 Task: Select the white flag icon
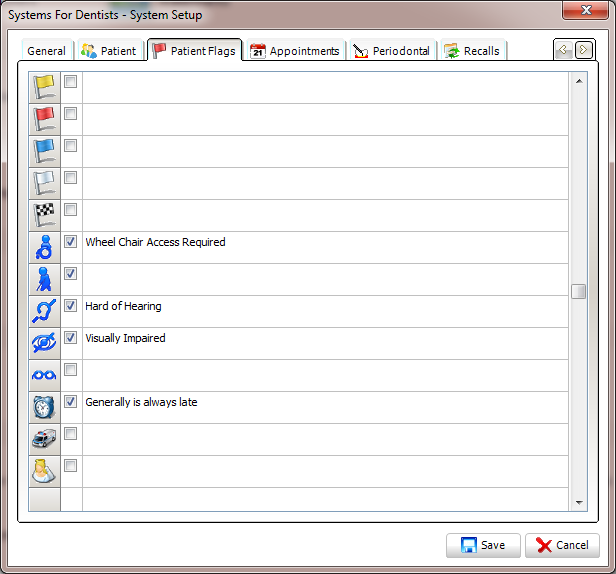[44, 183]
